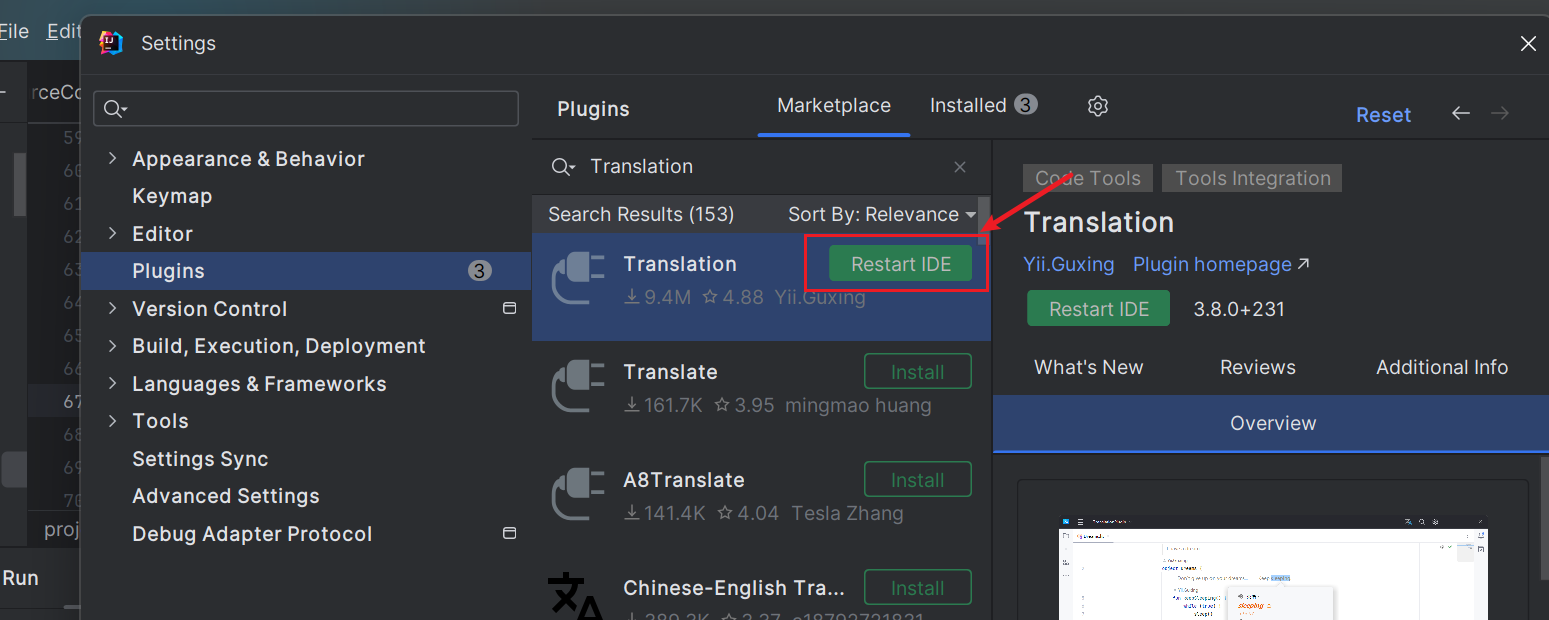Screen dimensions: 1549x620
Task: Click the settings search magnifier icon
Action: click(x=115, y=109)
